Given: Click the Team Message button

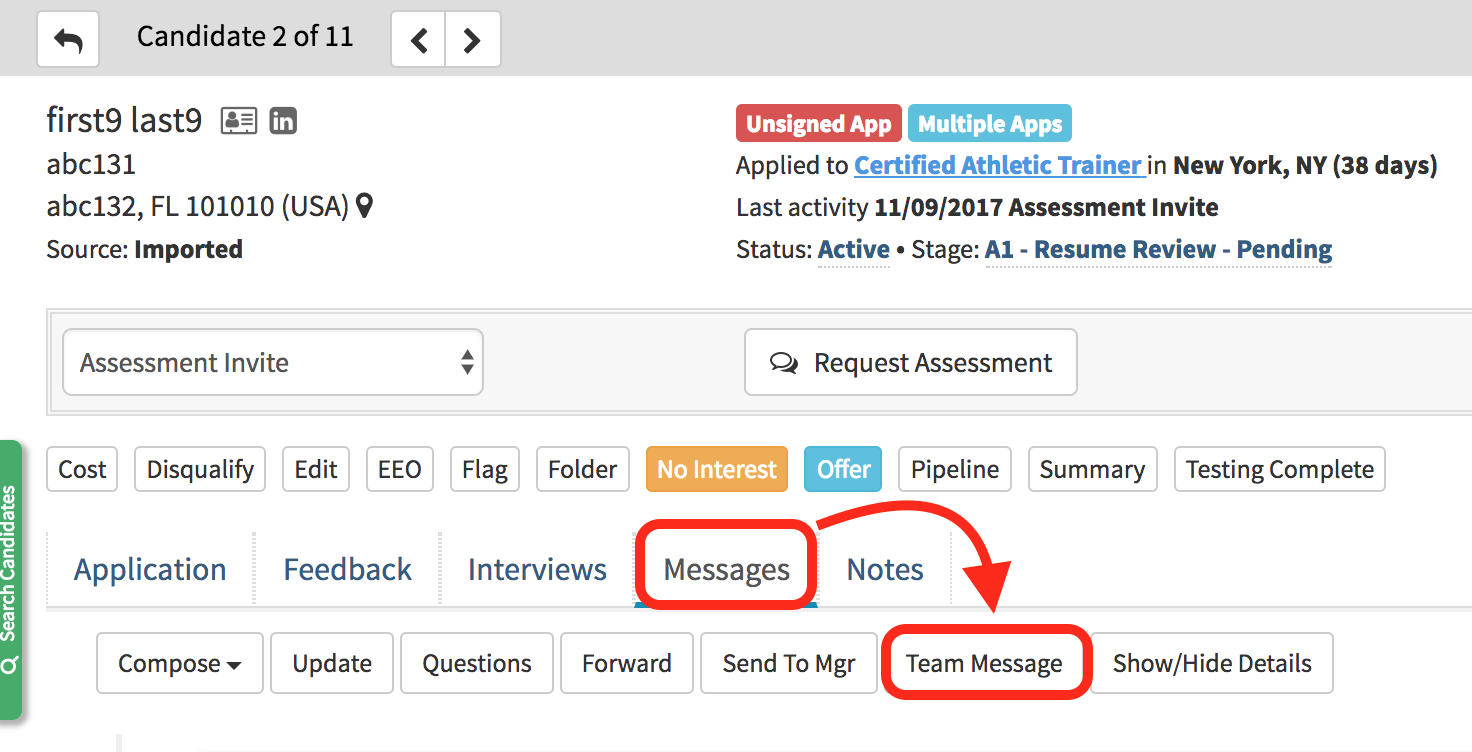Looking at the screenshot, I should tap(984, 663).
